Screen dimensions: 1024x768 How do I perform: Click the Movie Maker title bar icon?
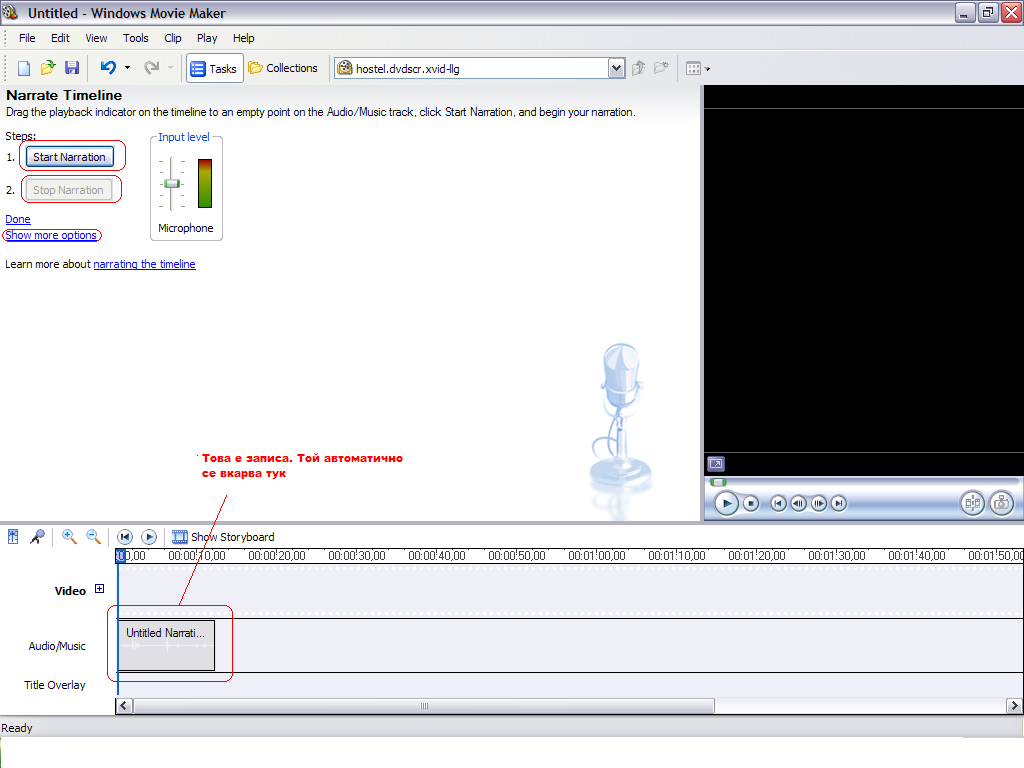point(10,12)
